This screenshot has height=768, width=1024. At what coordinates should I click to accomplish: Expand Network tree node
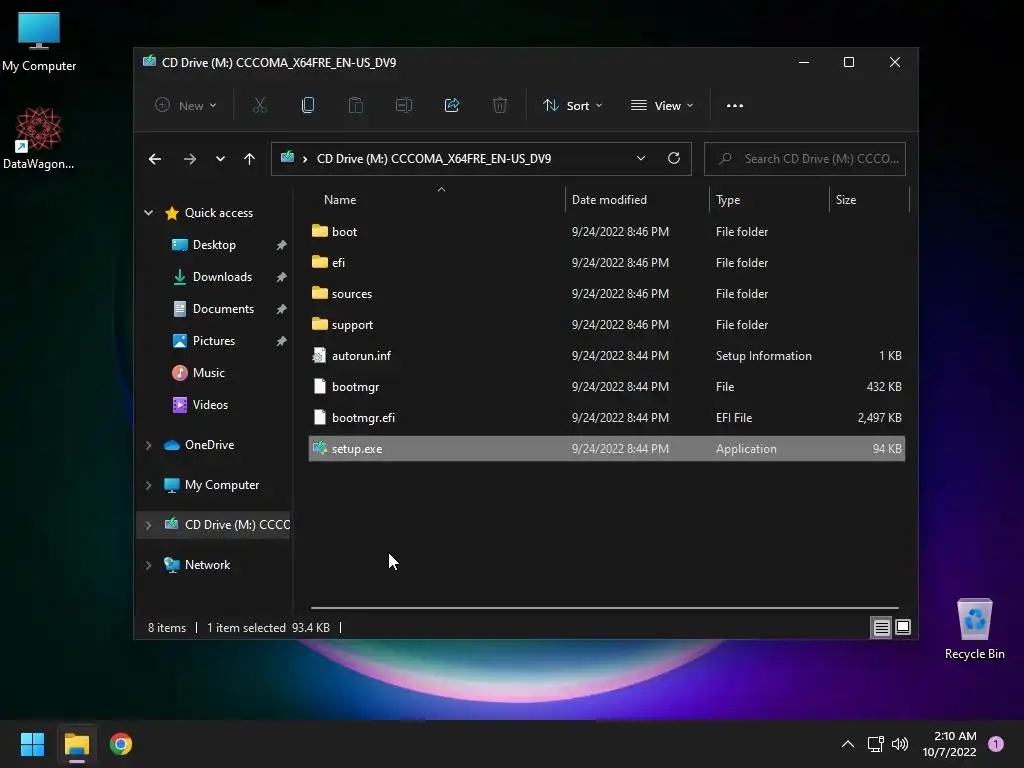pyautogui.click(x=148, y=565)
